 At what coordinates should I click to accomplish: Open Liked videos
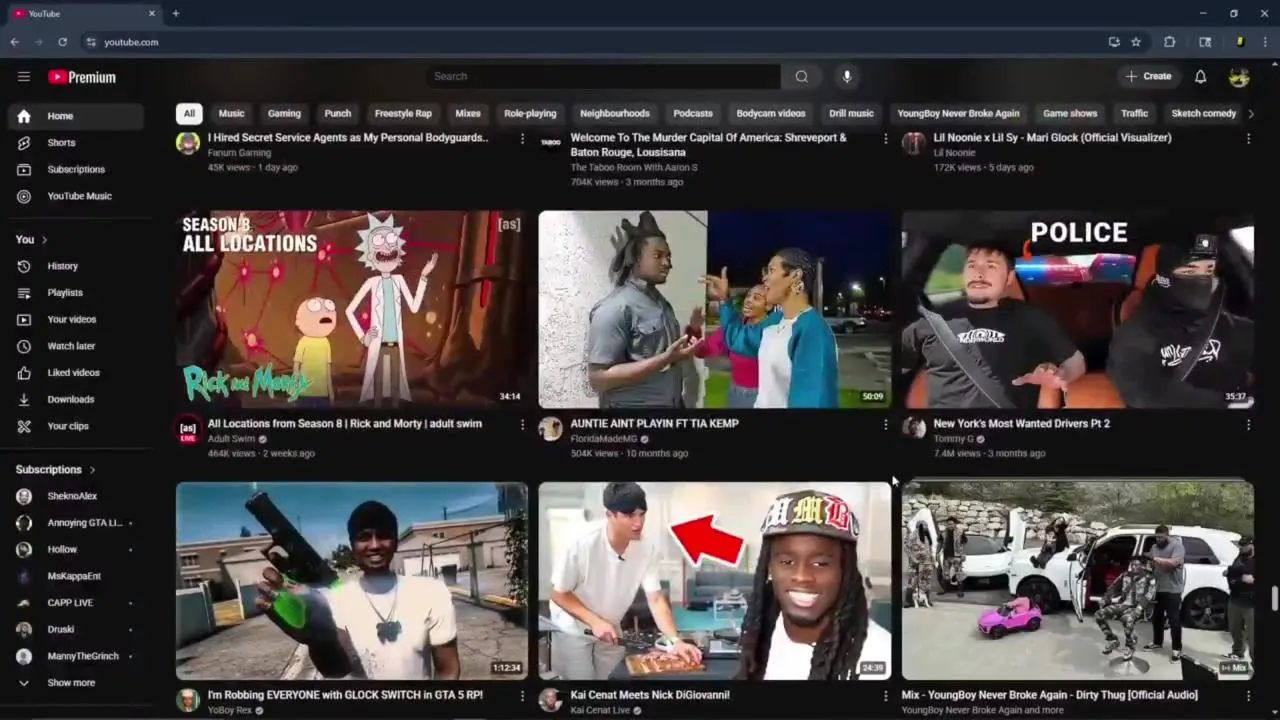[75, 372]
